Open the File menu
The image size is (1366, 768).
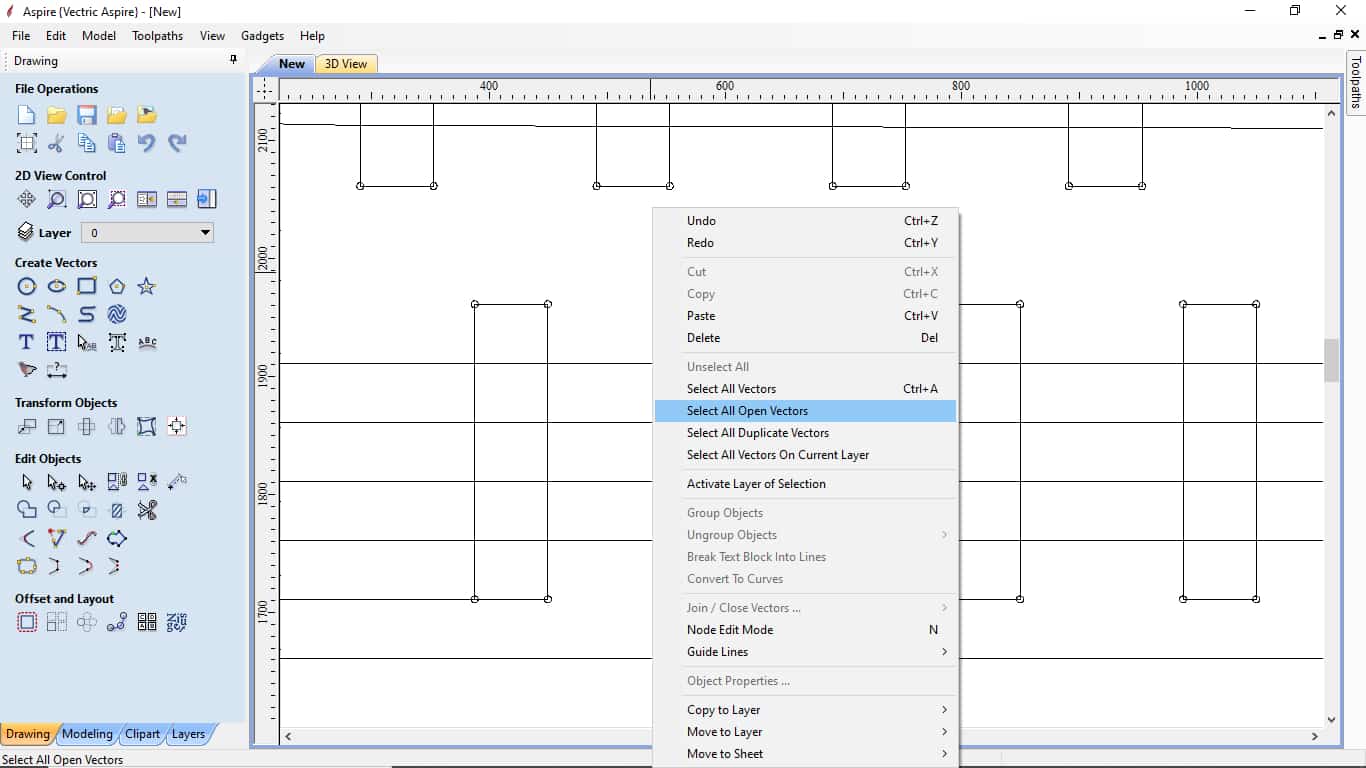(x=21, y=36)
